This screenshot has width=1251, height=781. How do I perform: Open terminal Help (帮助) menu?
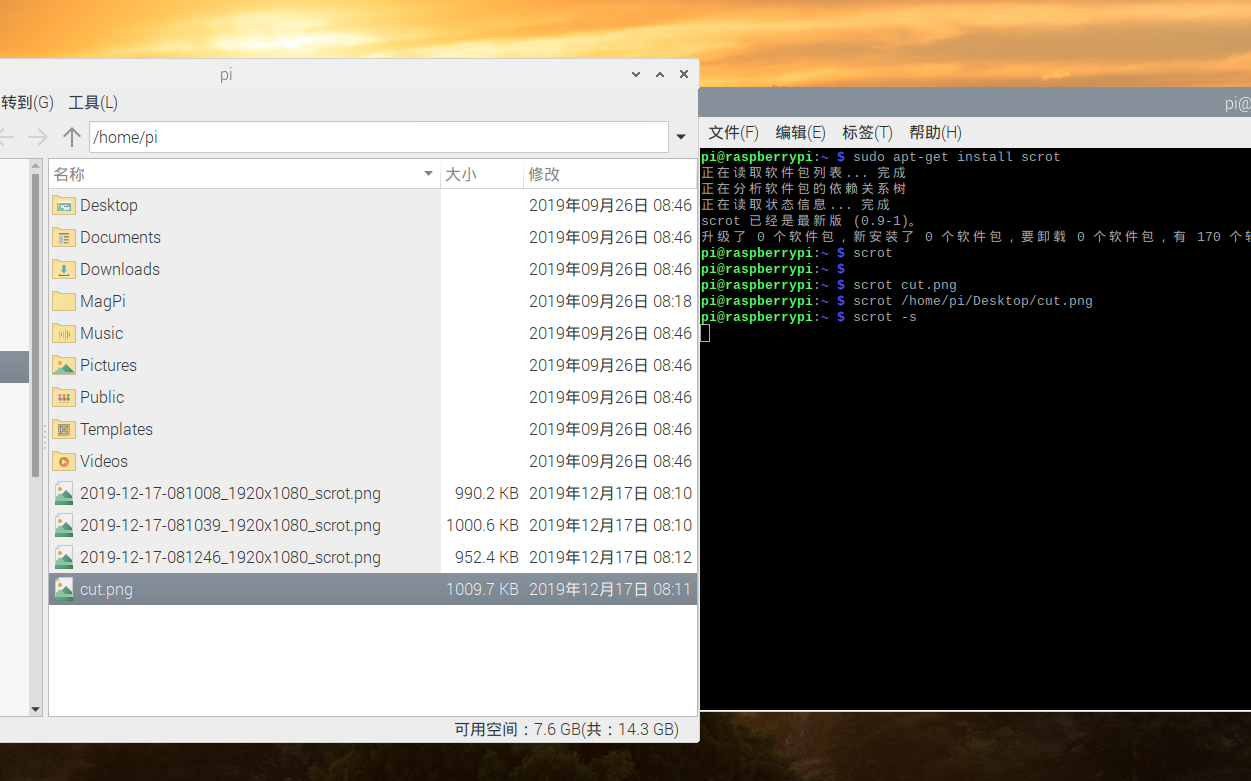click(935, 132)
